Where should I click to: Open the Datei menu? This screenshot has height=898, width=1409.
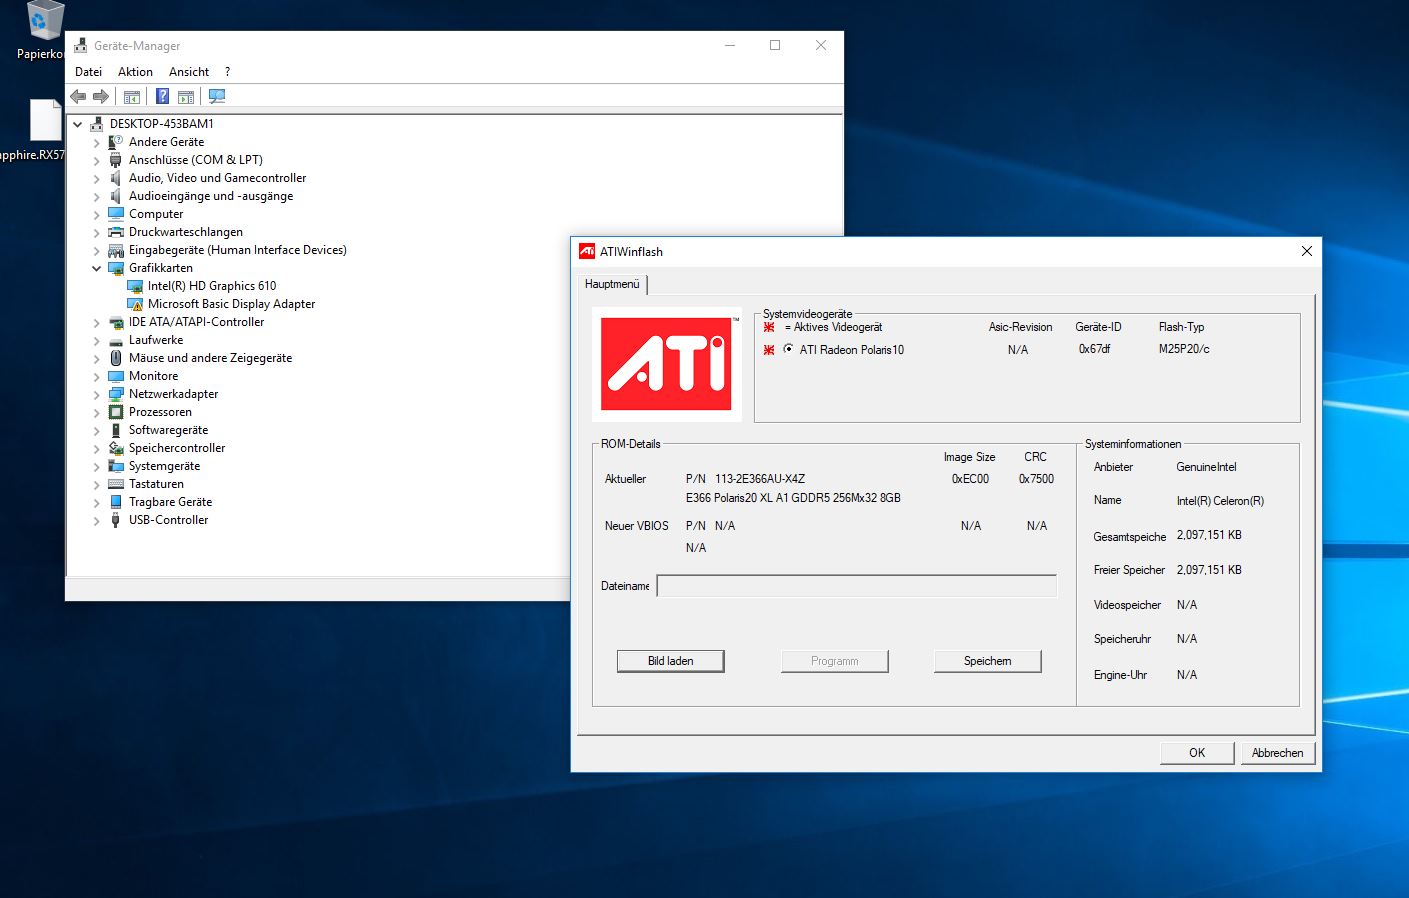pyautogui.click(x=88, y=72)
